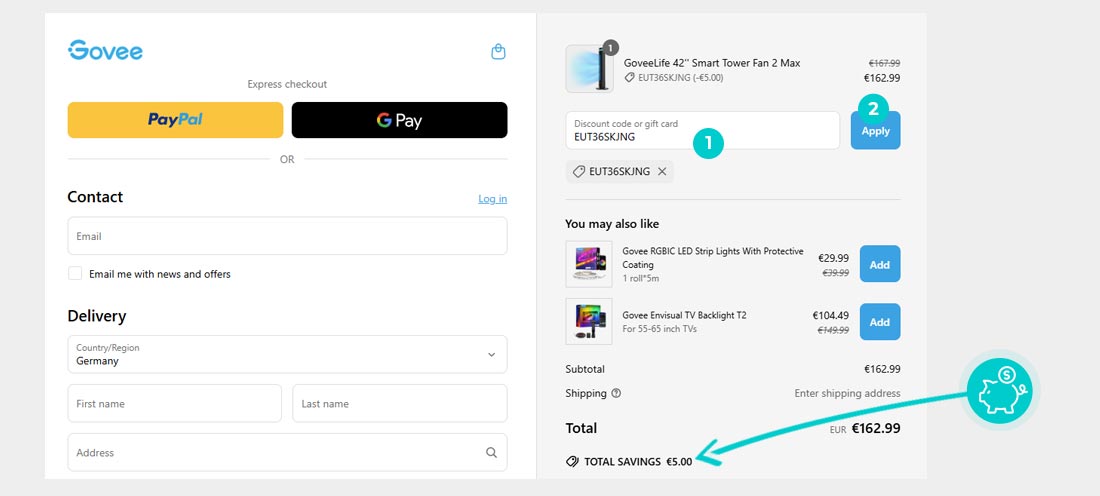The width and height of the screenshot is (1100, 496).
Task: Click the 'TOTAL SAVINGS €5.00' text
Action: (638, 462)
